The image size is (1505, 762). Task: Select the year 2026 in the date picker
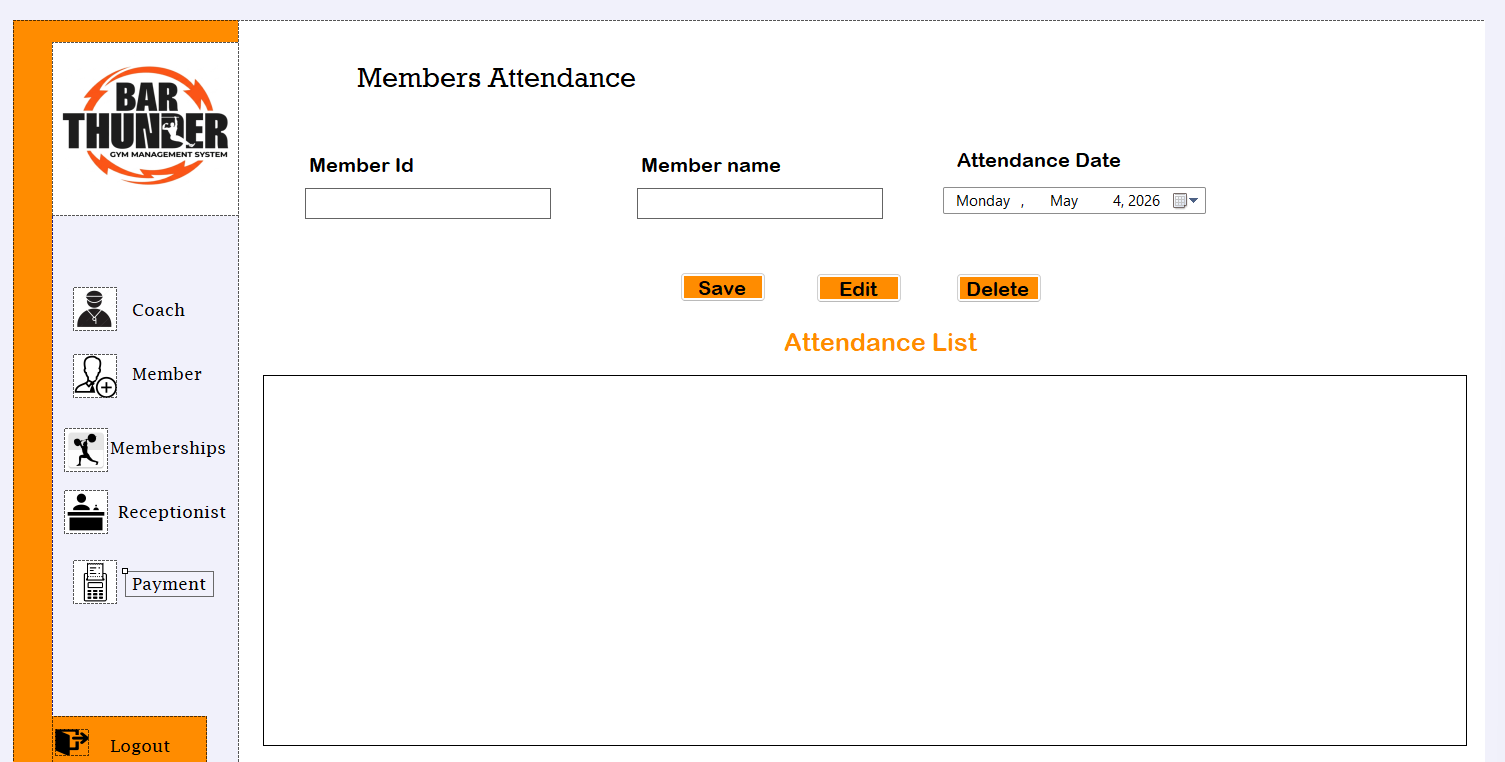[x=1144, y=201]
